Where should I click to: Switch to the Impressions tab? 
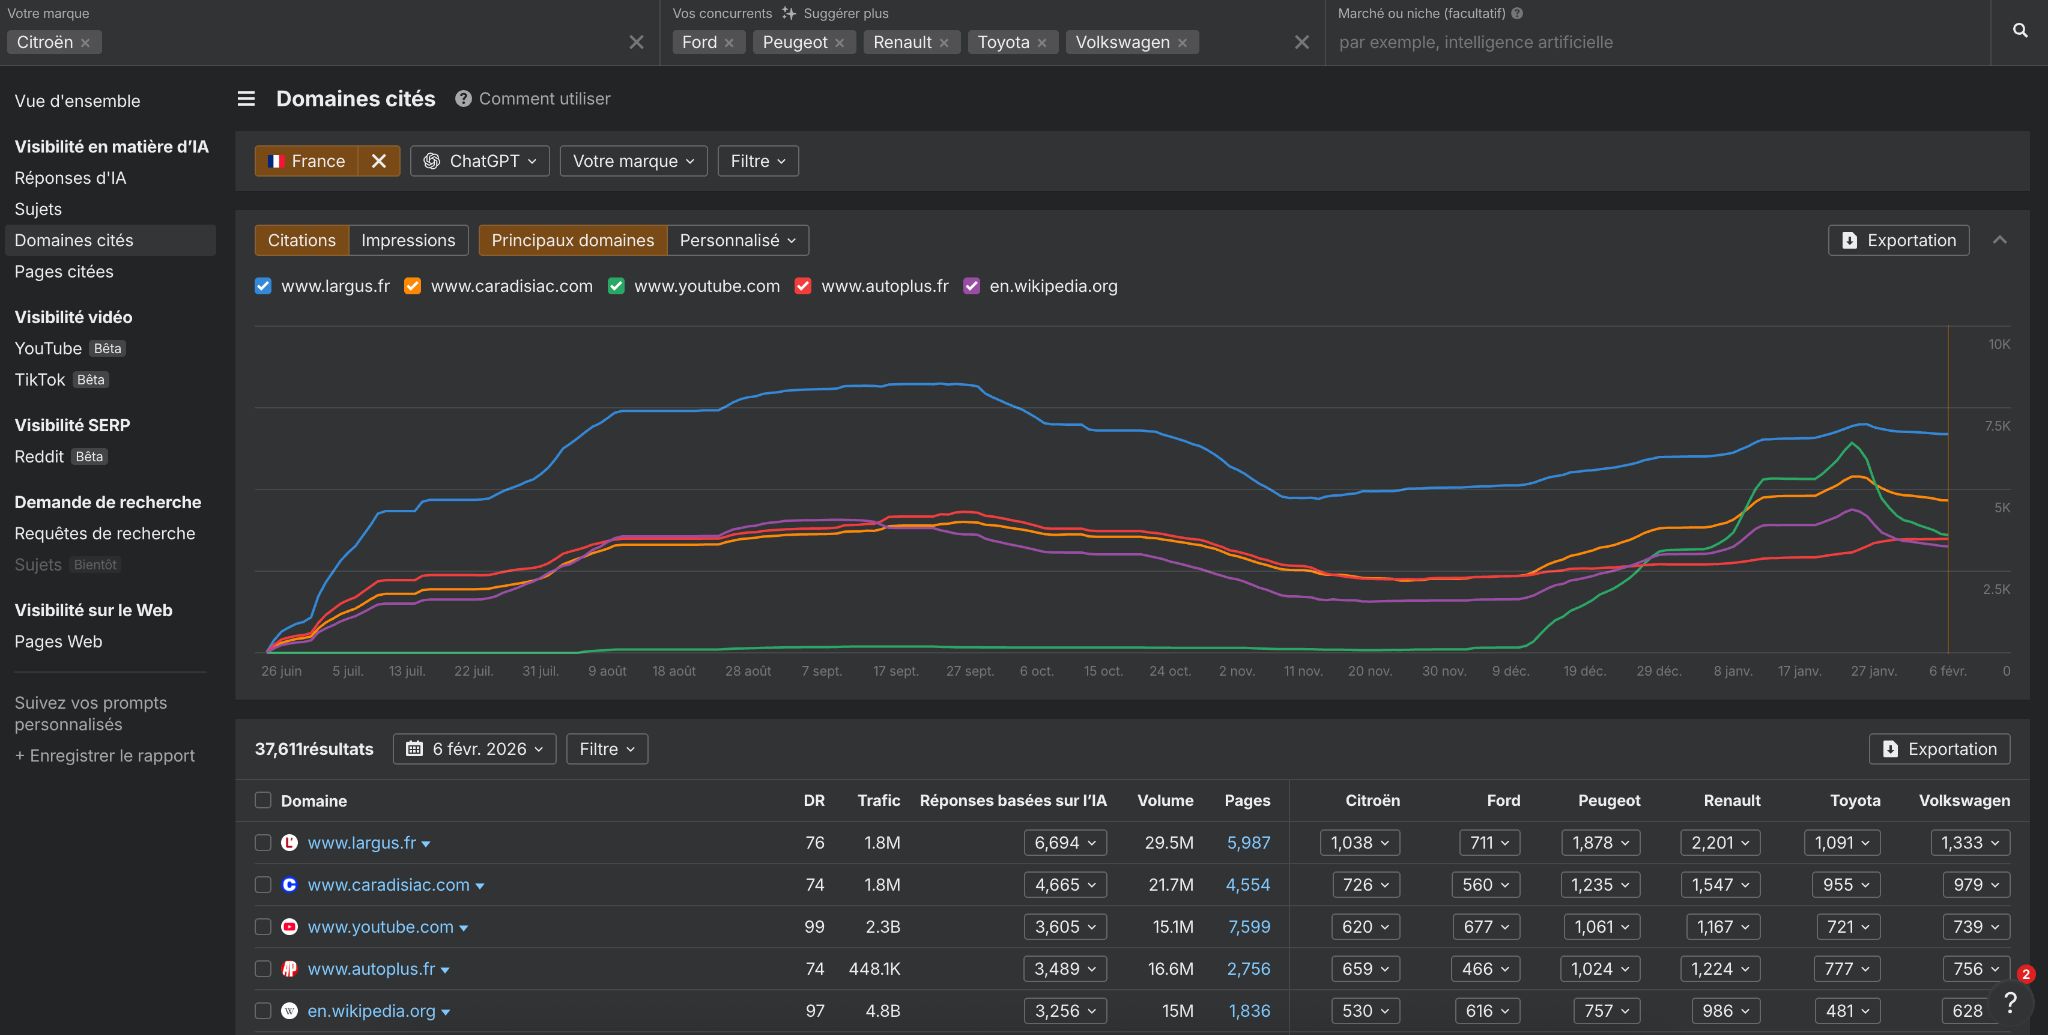[x=408, y=240]
